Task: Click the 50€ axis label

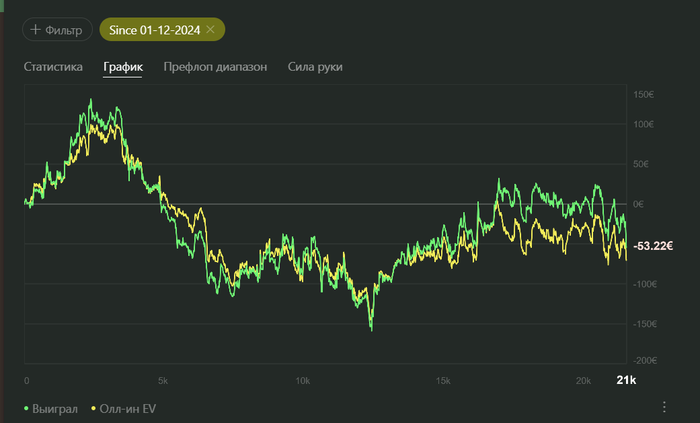Action: tap(641, 164)
